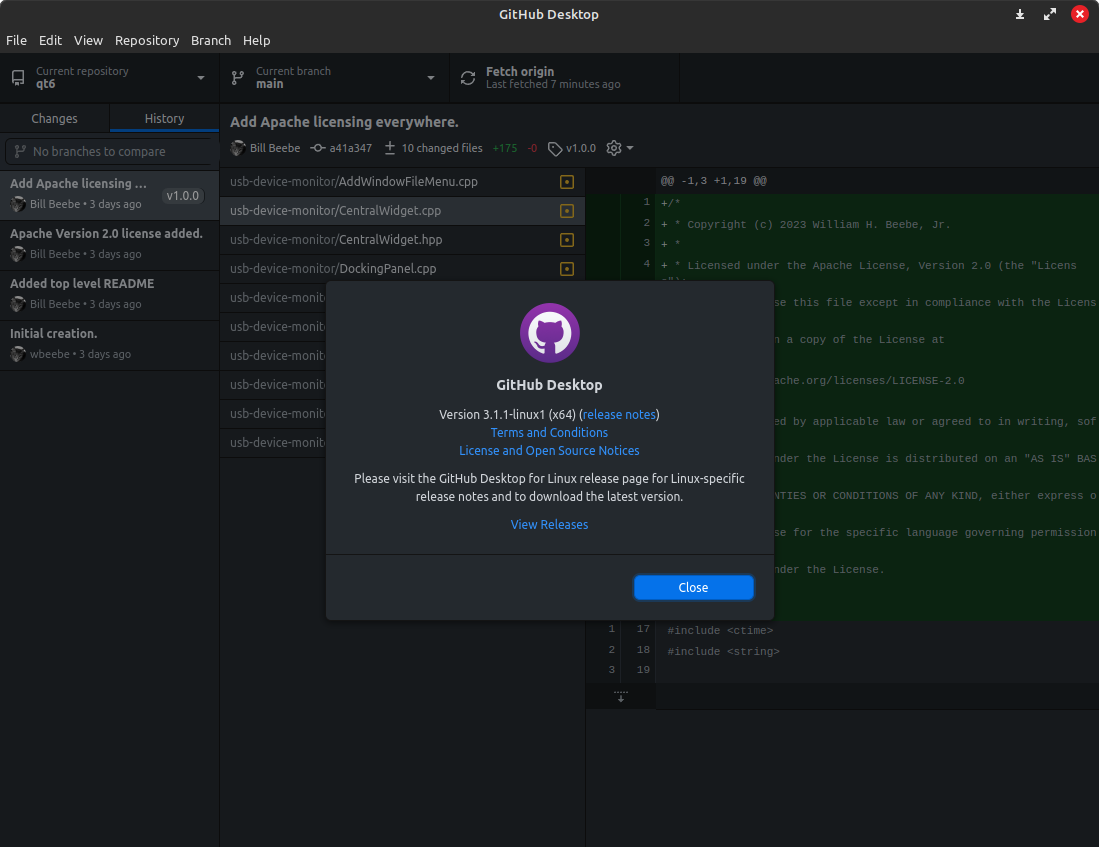Click the '#include <ctime>' diff line

pos(721,630)
